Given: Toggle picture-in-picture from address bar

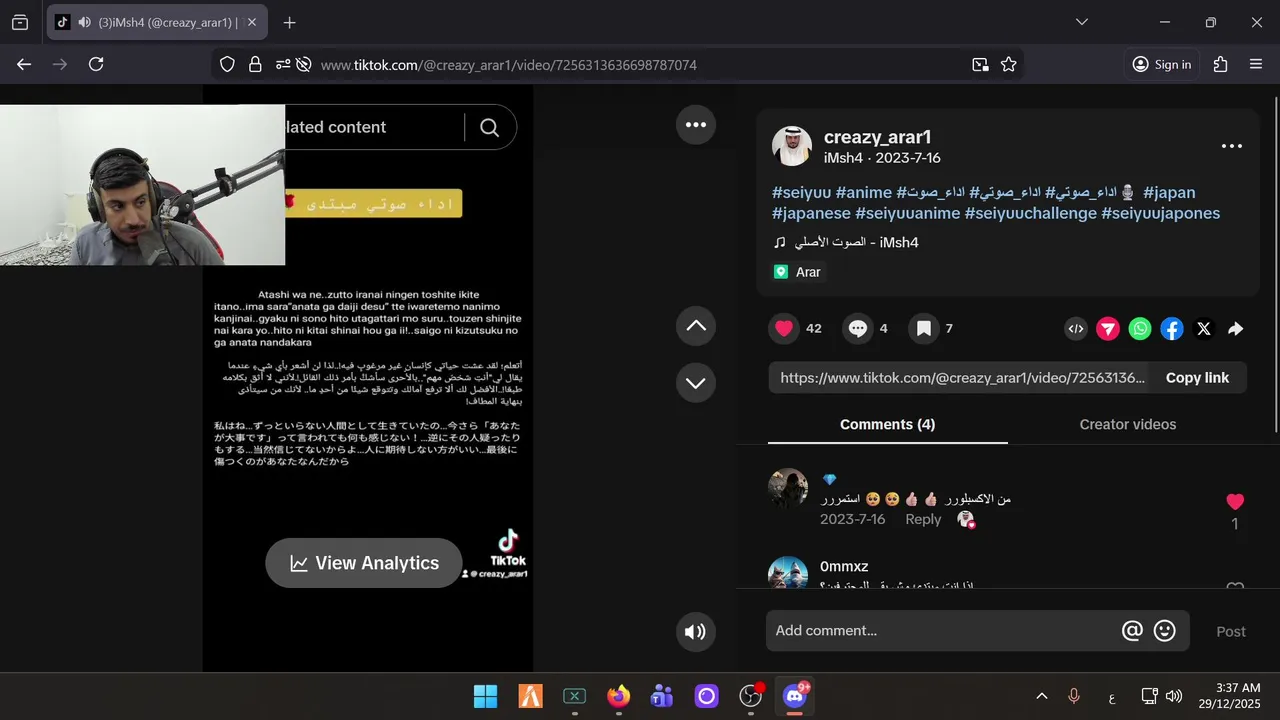Looking at the screenshot, I should tap(980, 64).
